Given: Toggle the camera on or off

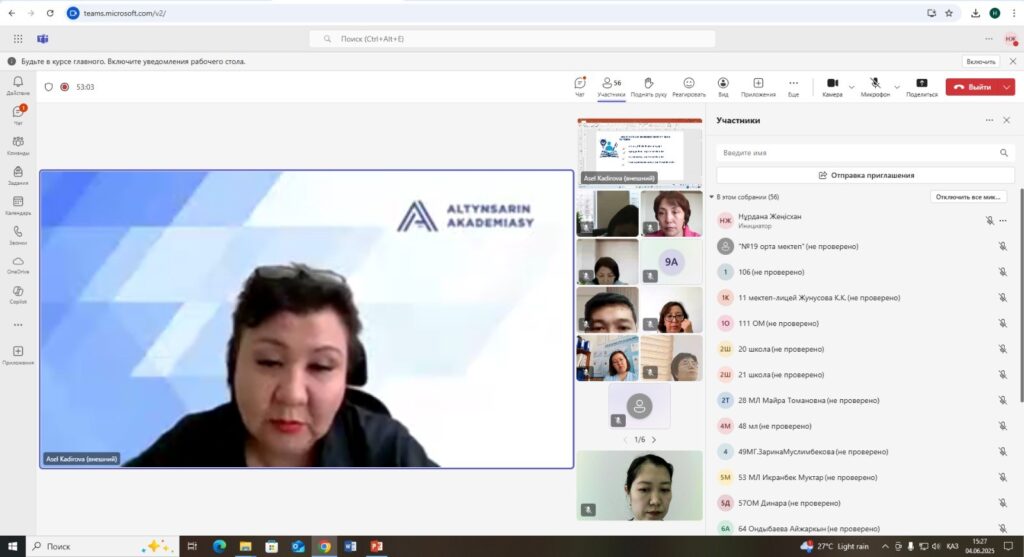Looking at the screenshot, I should pos(832,87).
